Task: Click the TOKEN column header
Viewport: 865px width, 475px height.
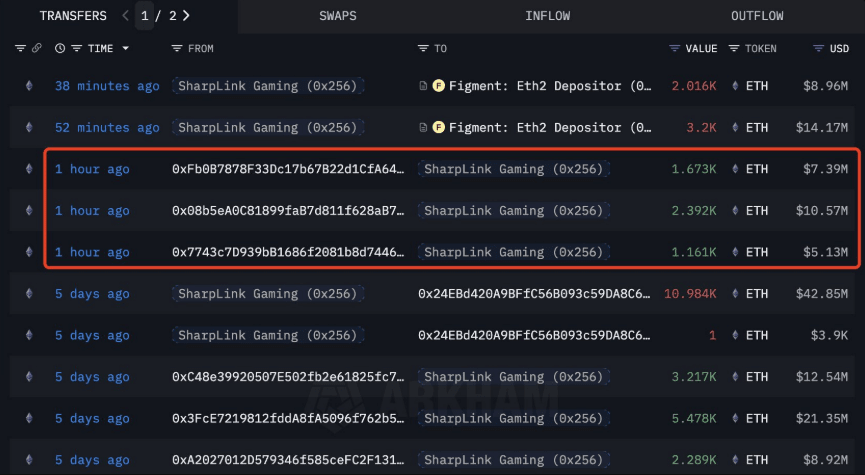Action: click(761, 49)
